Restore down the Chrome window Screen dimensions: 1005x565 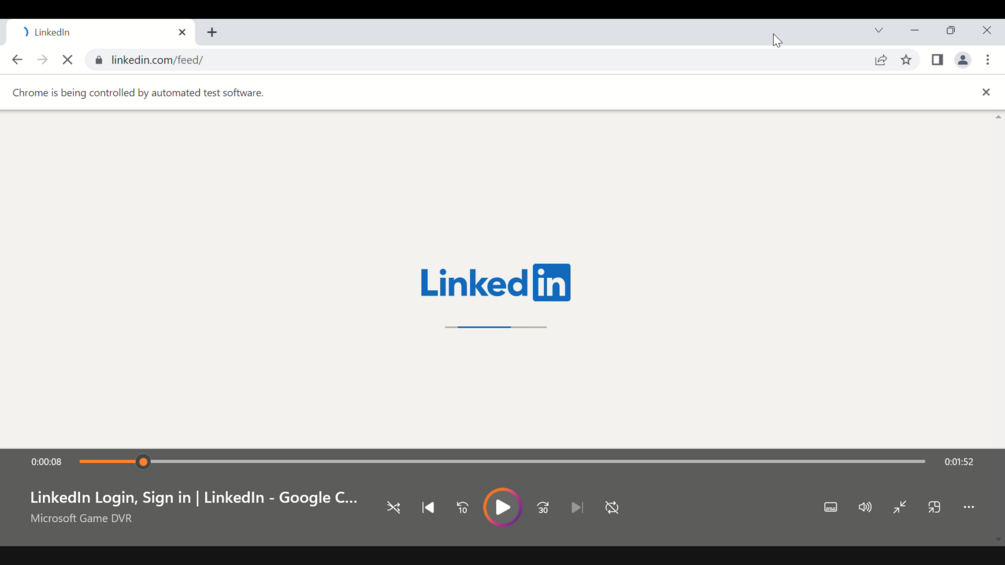coord(951,30)
